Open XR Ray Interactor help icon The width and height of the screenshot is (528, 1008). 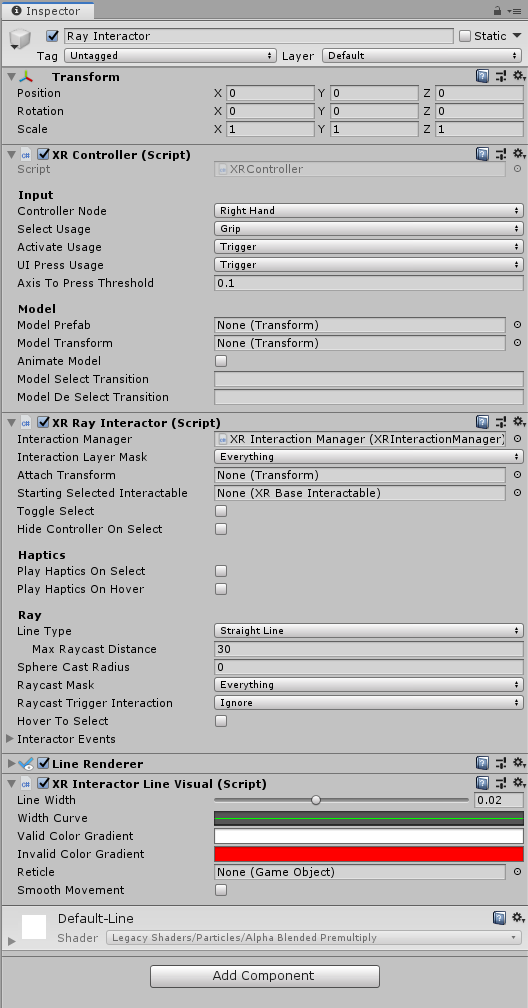click(x=482, y=422)
